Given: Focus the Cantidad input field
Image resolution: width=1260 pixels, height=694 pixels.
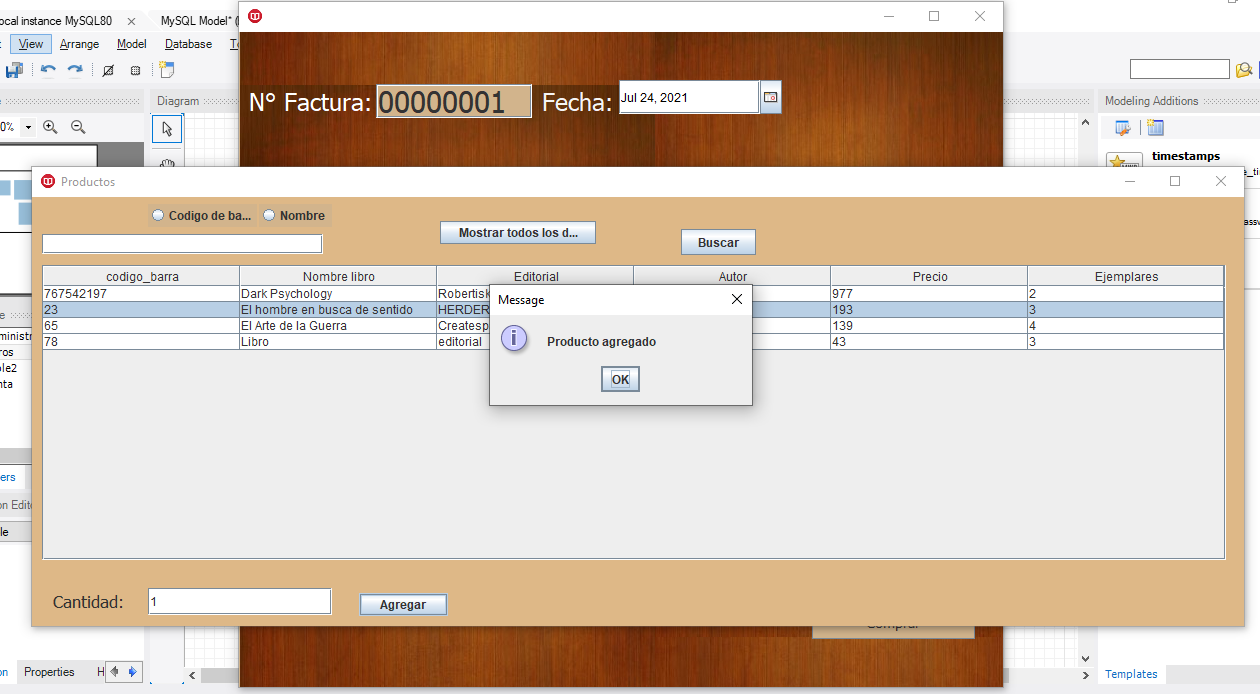Looking at the screenshot, I should (x=239, y=601).
